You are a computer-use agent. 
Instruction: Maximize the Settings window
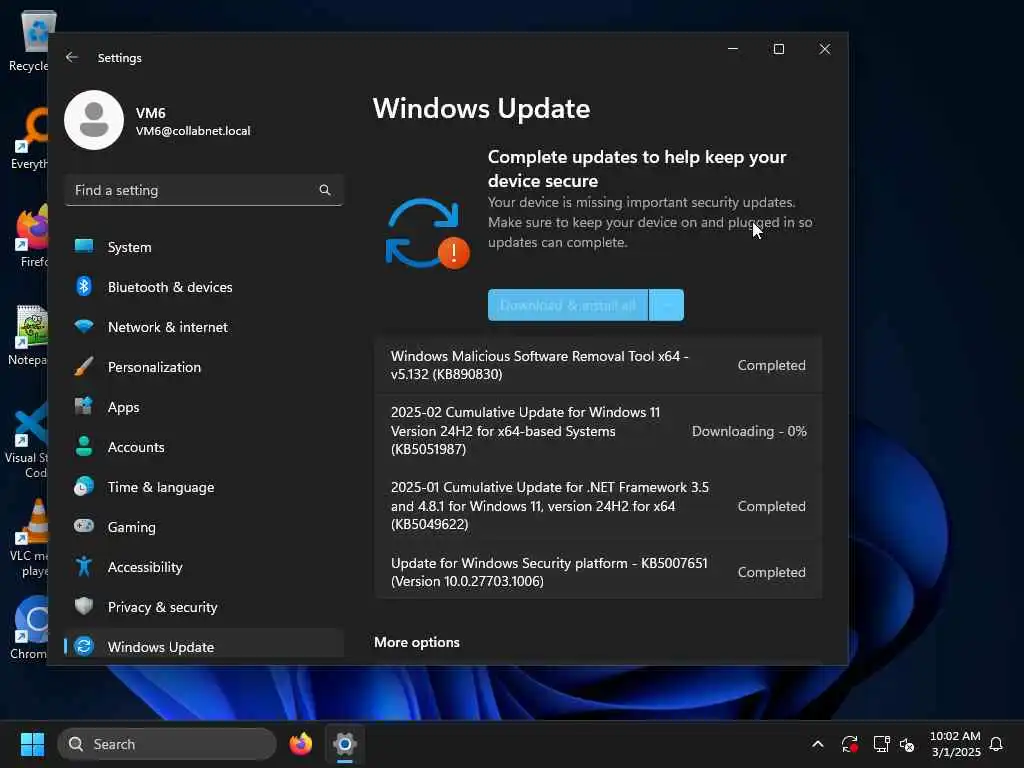click(x=778, y=49)
